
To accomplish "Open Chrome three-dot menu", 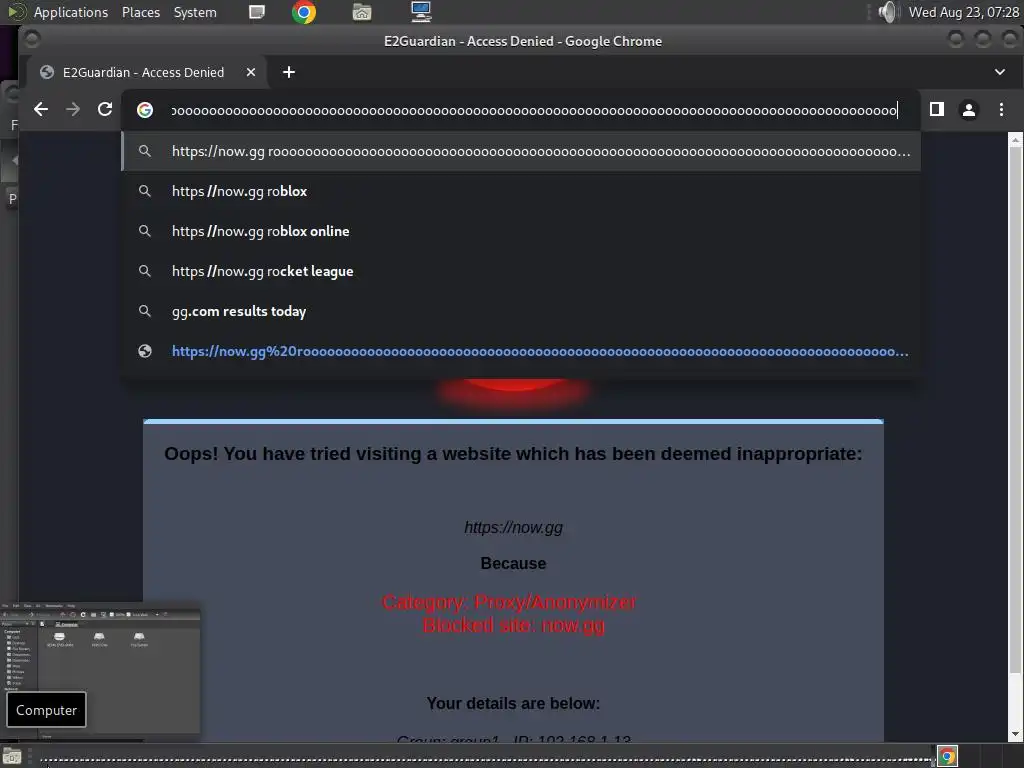I will [x=1000, y=110].
